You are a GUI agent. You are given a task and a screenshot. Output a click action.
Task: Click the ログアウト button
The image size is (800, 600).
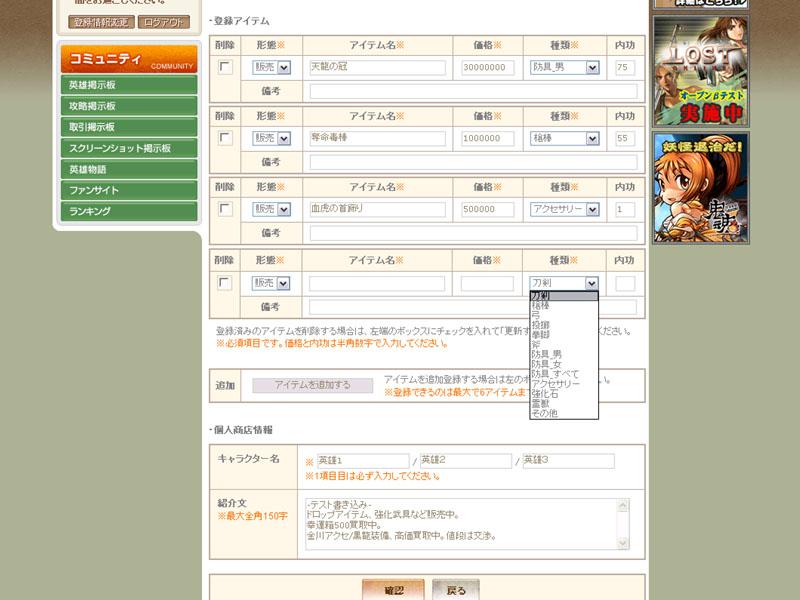pyautogui.click(x=164, y=22)
